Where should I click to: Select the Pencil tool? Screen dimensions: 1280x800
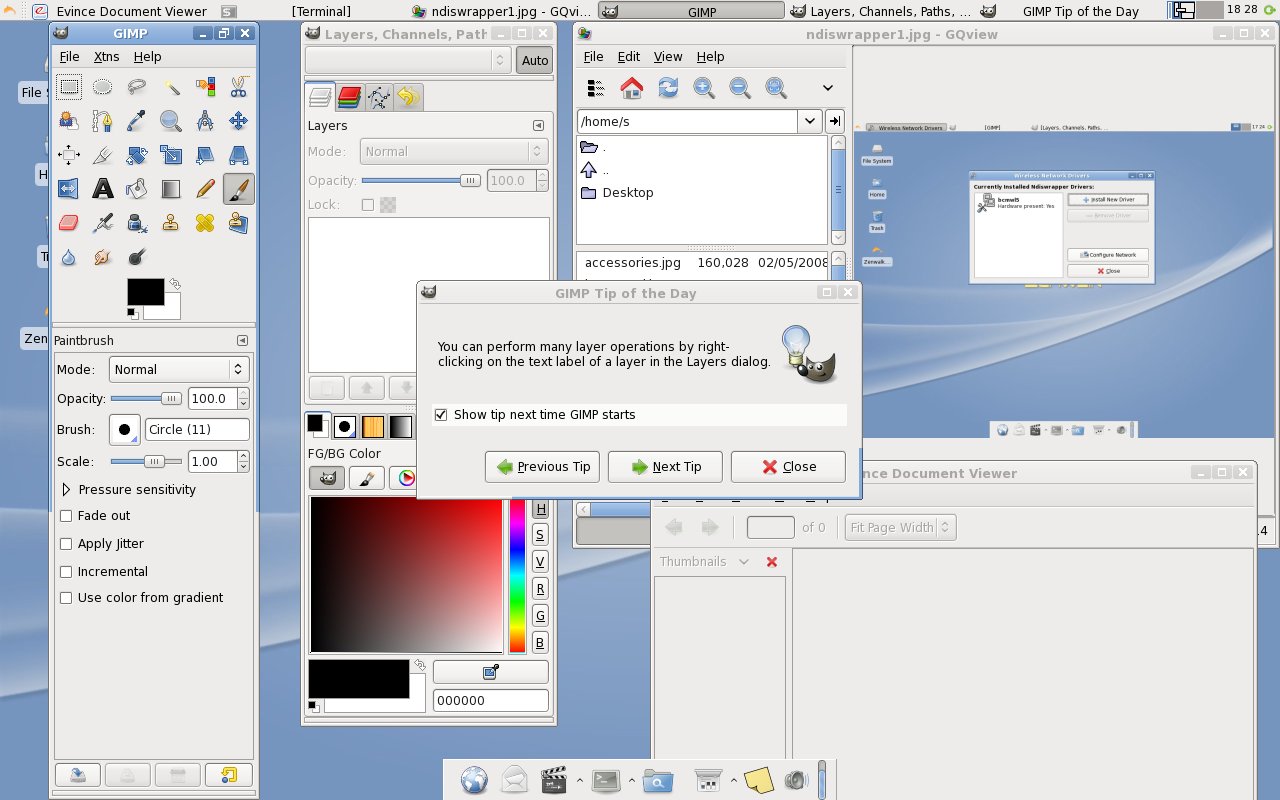tap(205, 188)
